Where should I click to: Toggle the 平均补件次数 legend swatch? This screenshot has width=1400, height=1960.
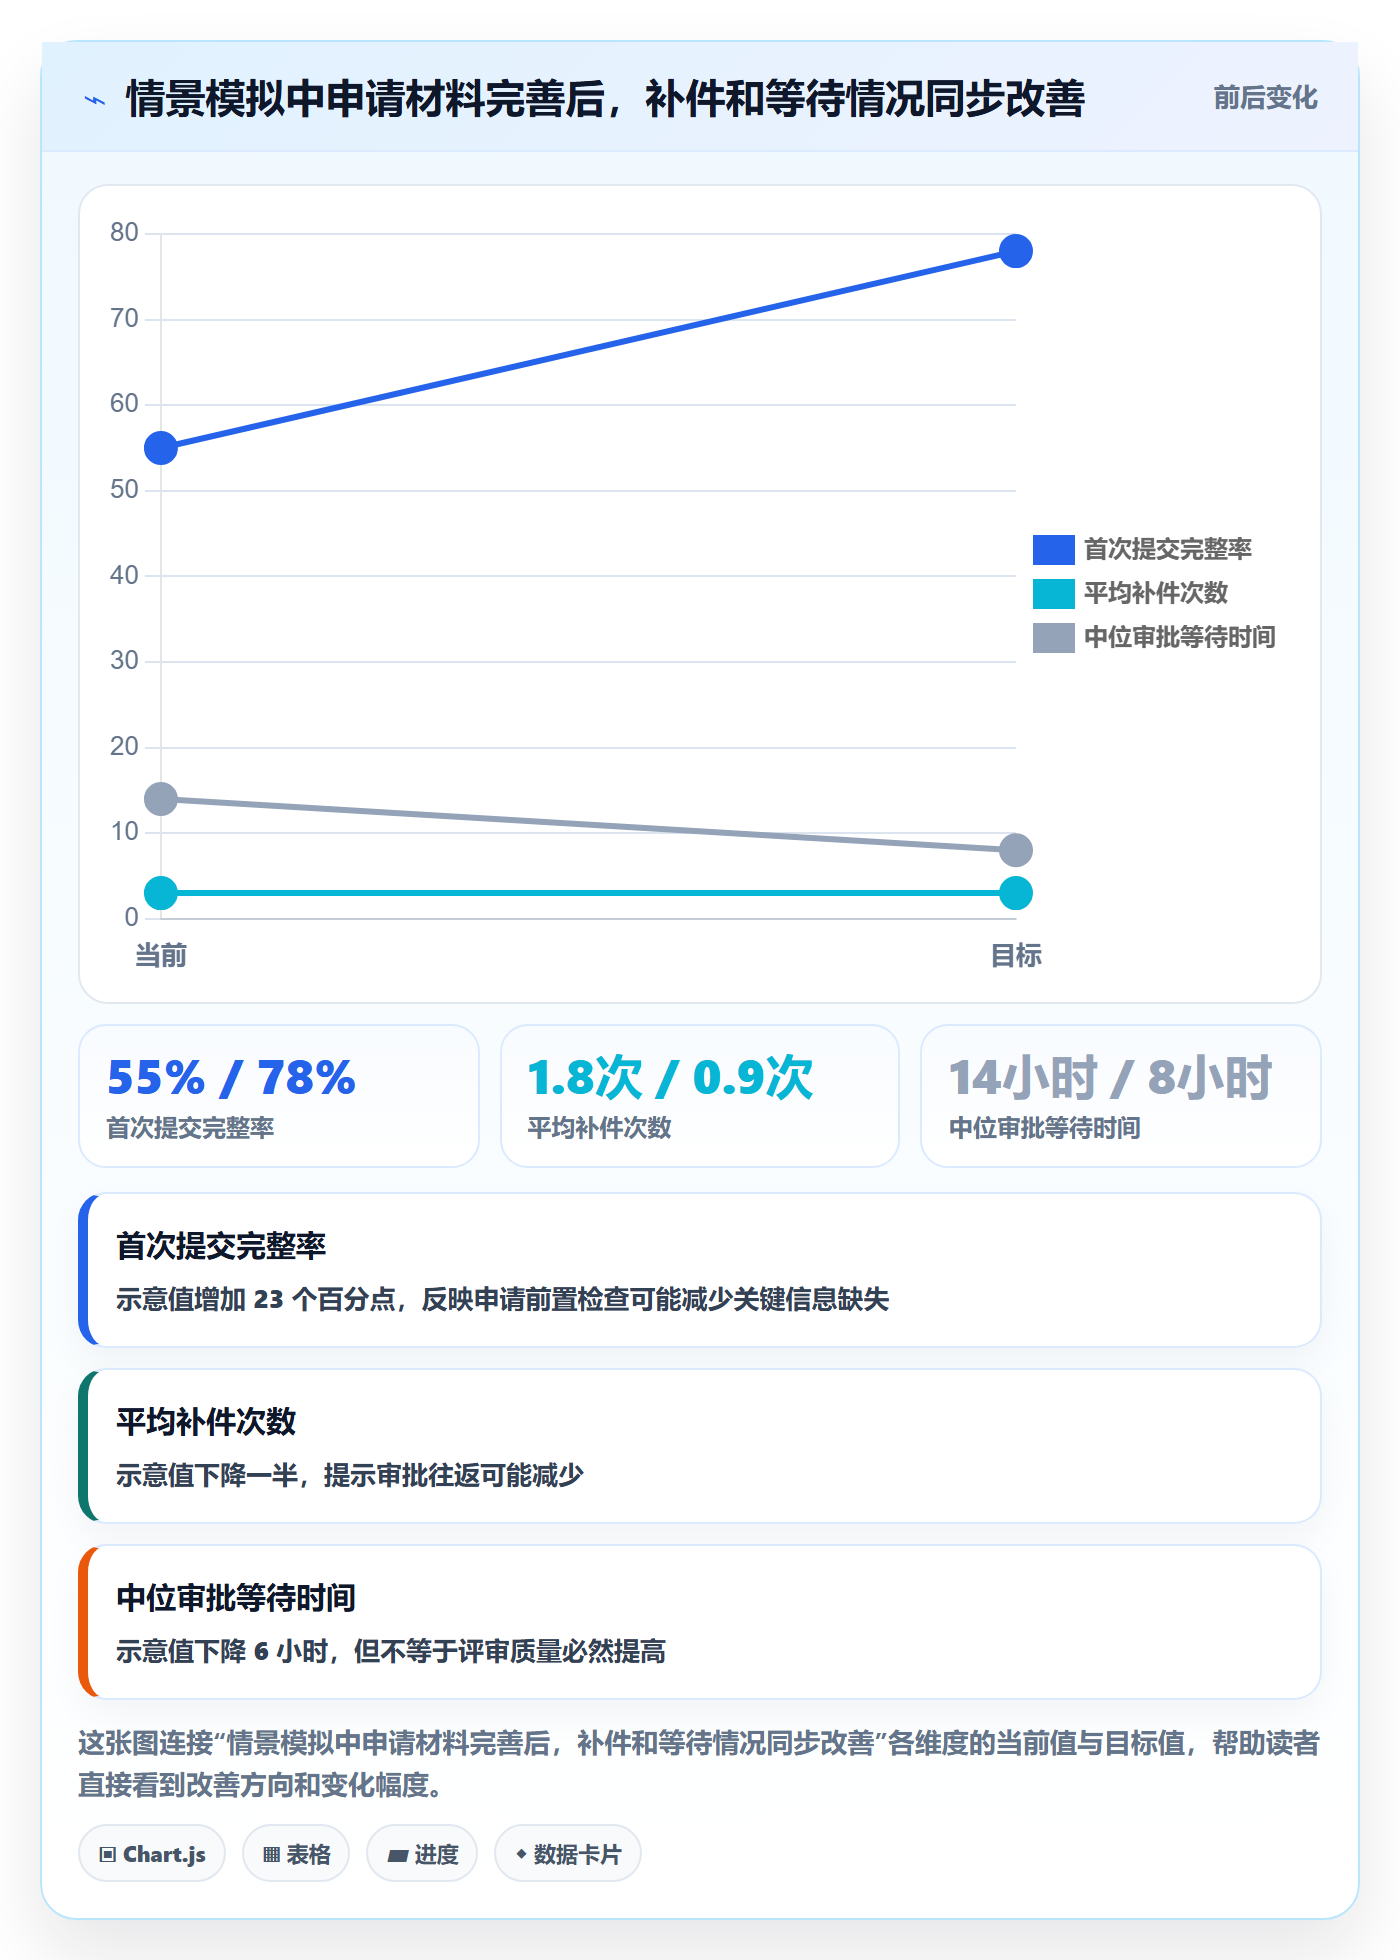(1053, 593)
